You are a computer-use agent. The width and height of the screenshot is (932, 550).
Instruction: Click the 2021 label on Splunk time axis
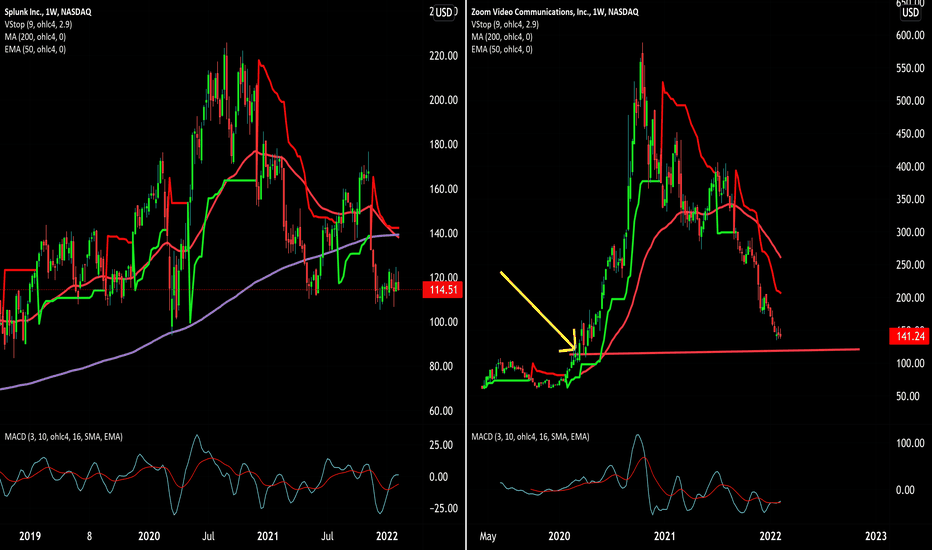267,536
